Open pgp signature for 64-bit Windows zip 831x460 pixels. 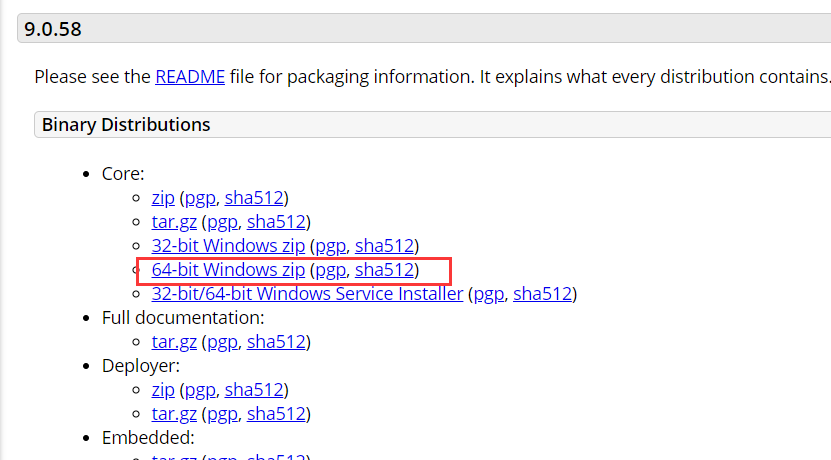[330, 270]
